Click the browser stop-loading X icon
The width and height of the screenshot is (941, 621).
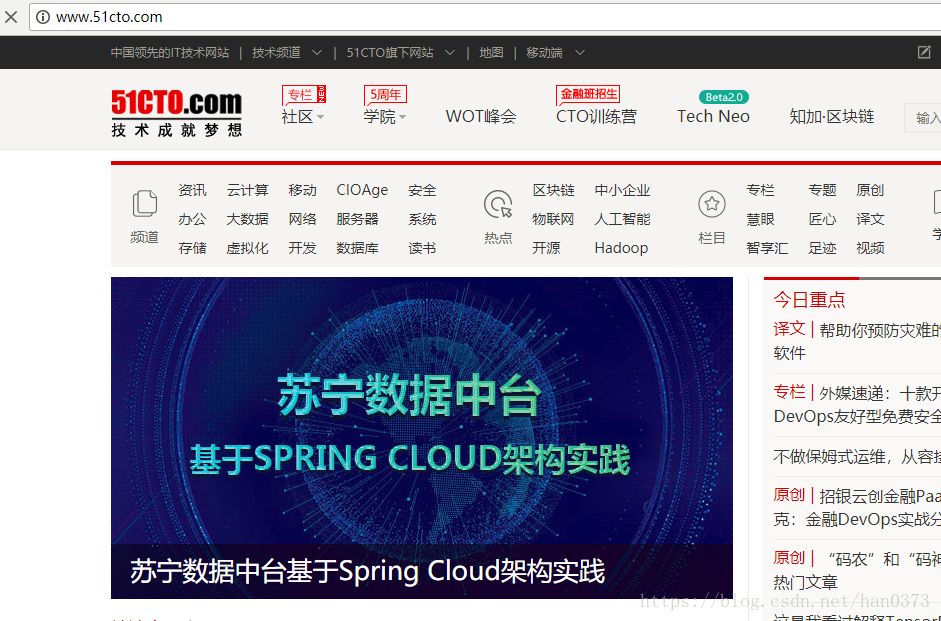pos(11,17)
